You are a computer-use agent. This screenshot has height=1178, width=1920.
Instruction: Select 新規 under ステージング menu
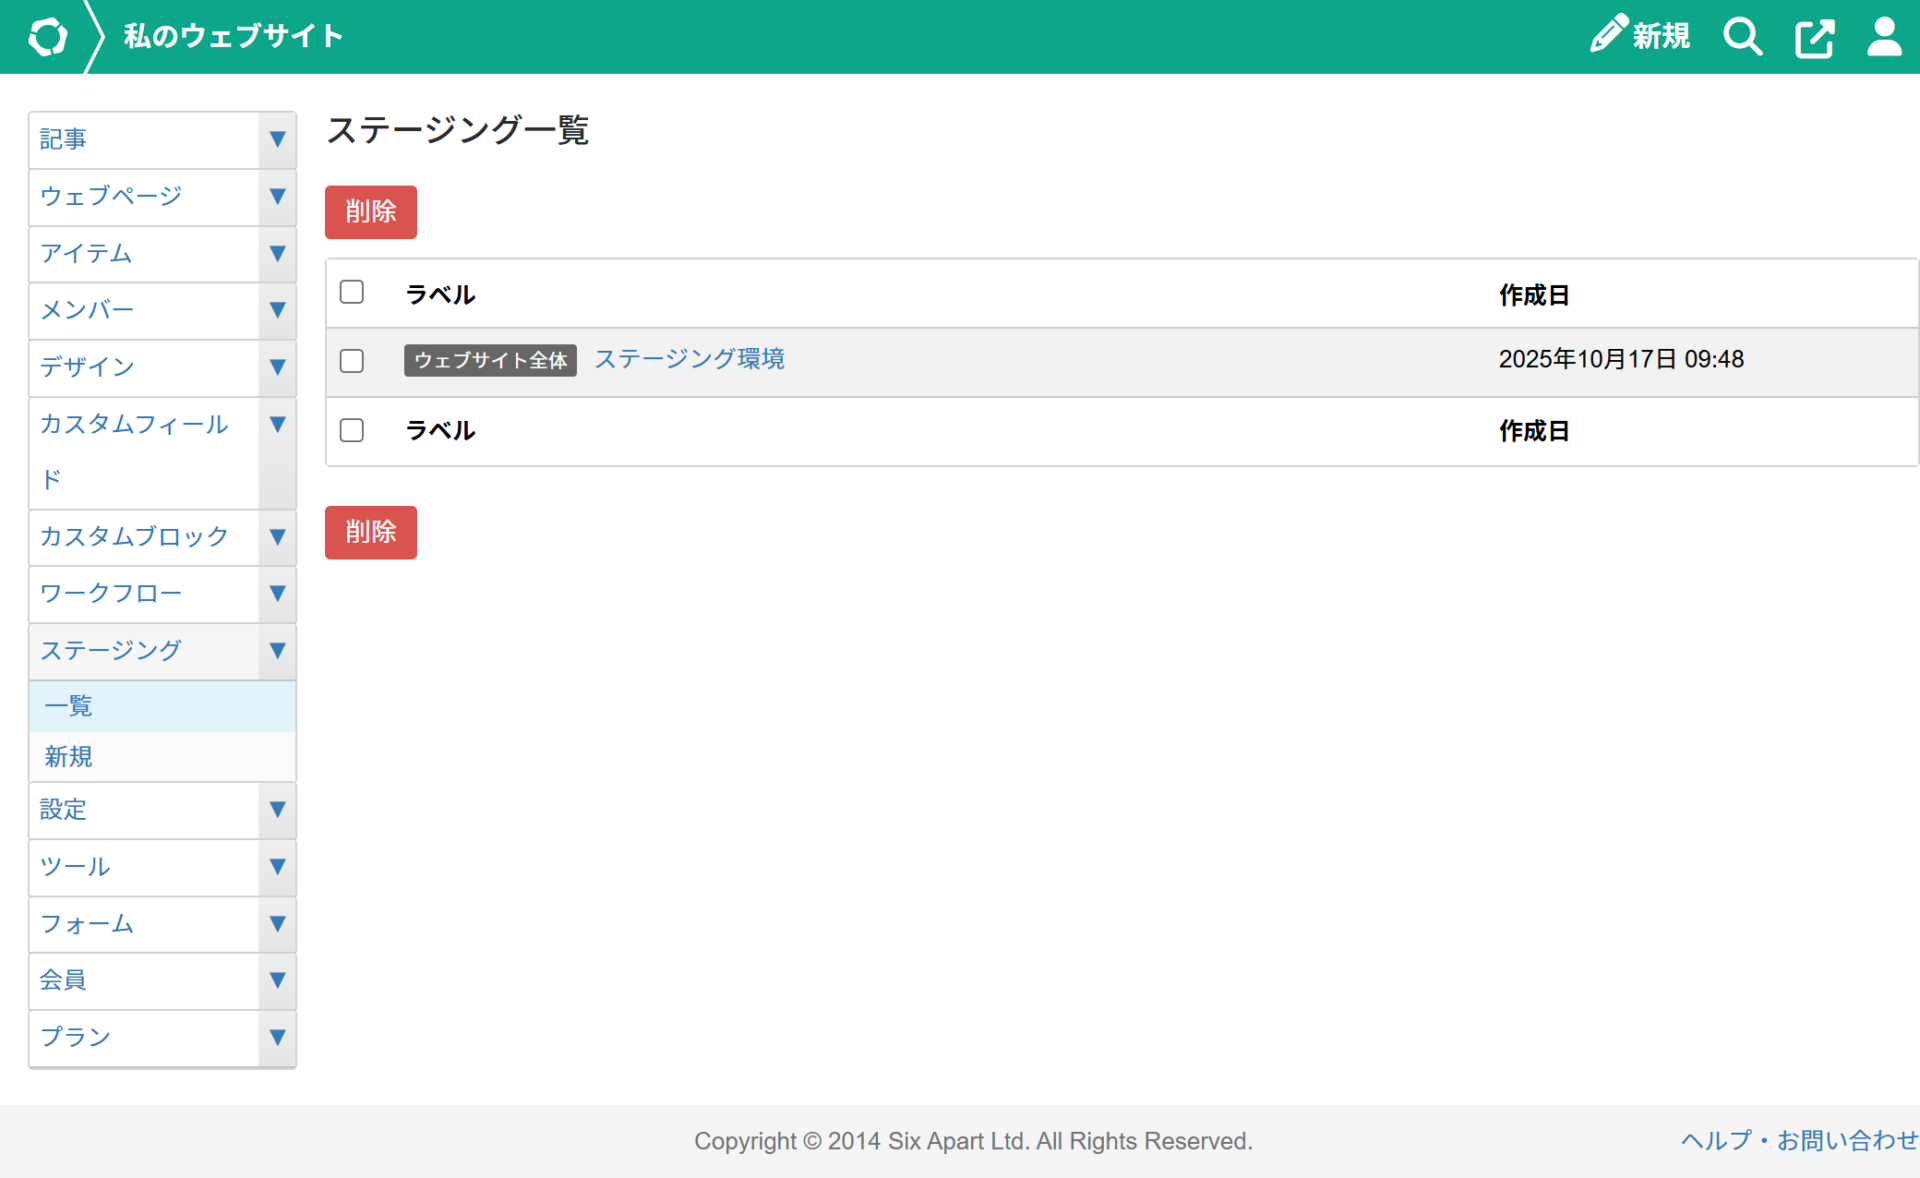pyautogui.click(x=69, y=757)
